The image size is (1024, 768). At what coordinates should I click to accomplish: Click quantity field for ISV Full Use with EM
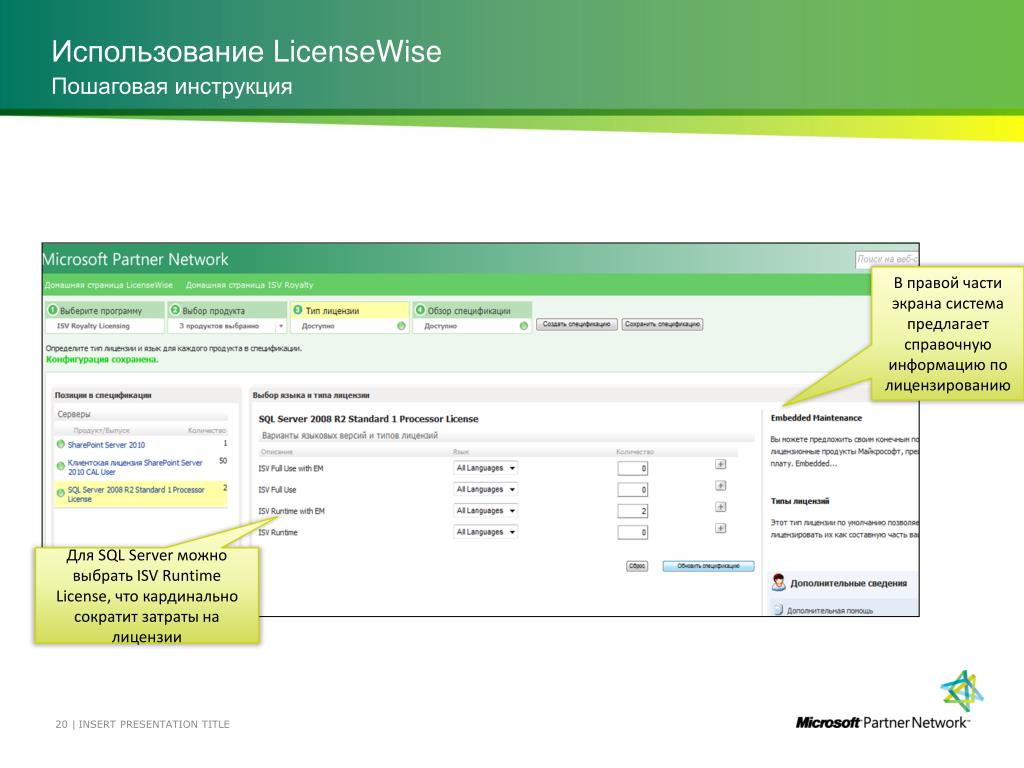tap(633, 468)
